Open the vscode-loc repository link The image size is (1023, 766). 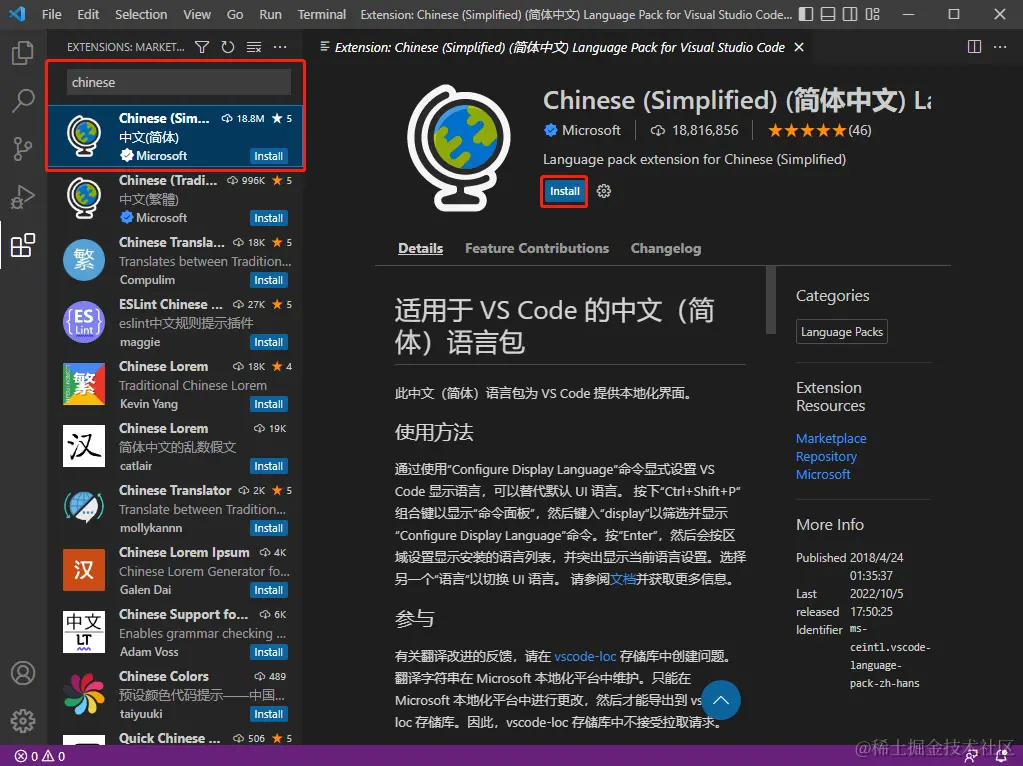[585, 656]
